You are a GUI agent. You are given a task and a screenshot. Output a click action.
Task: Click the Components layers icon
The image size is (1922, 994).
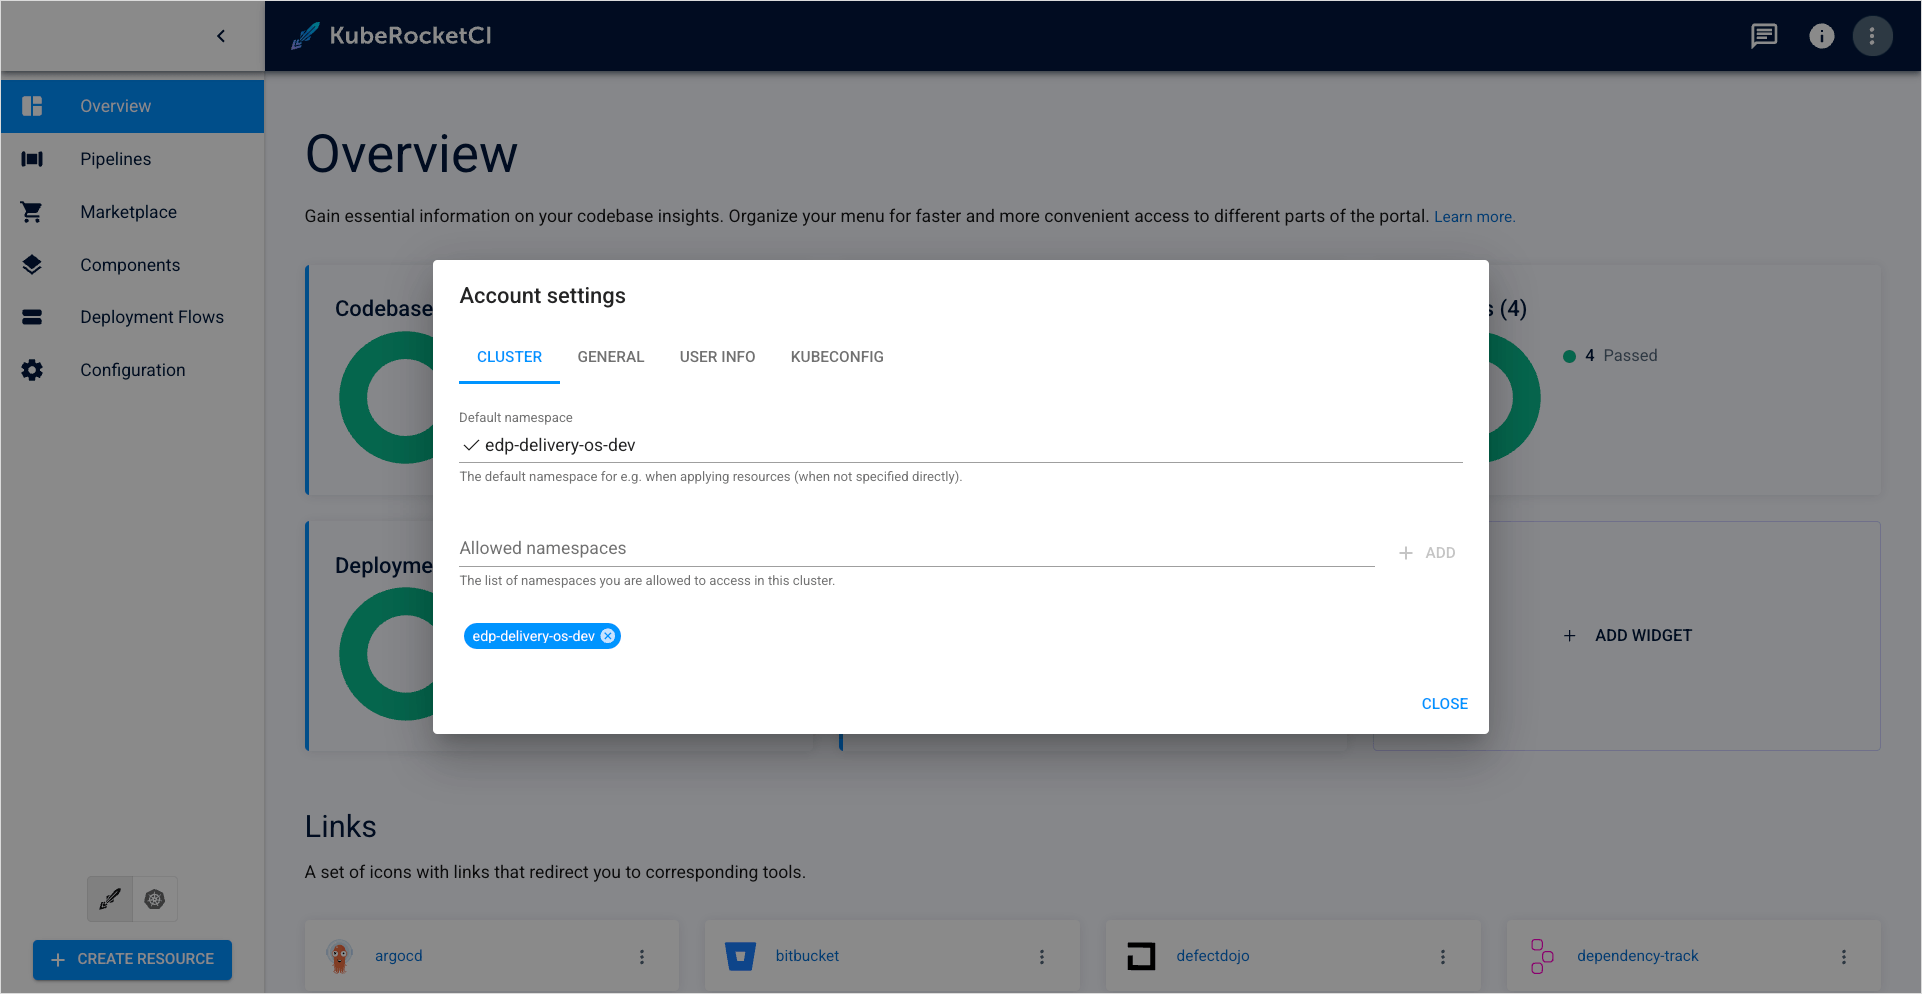tap(32, 265)
